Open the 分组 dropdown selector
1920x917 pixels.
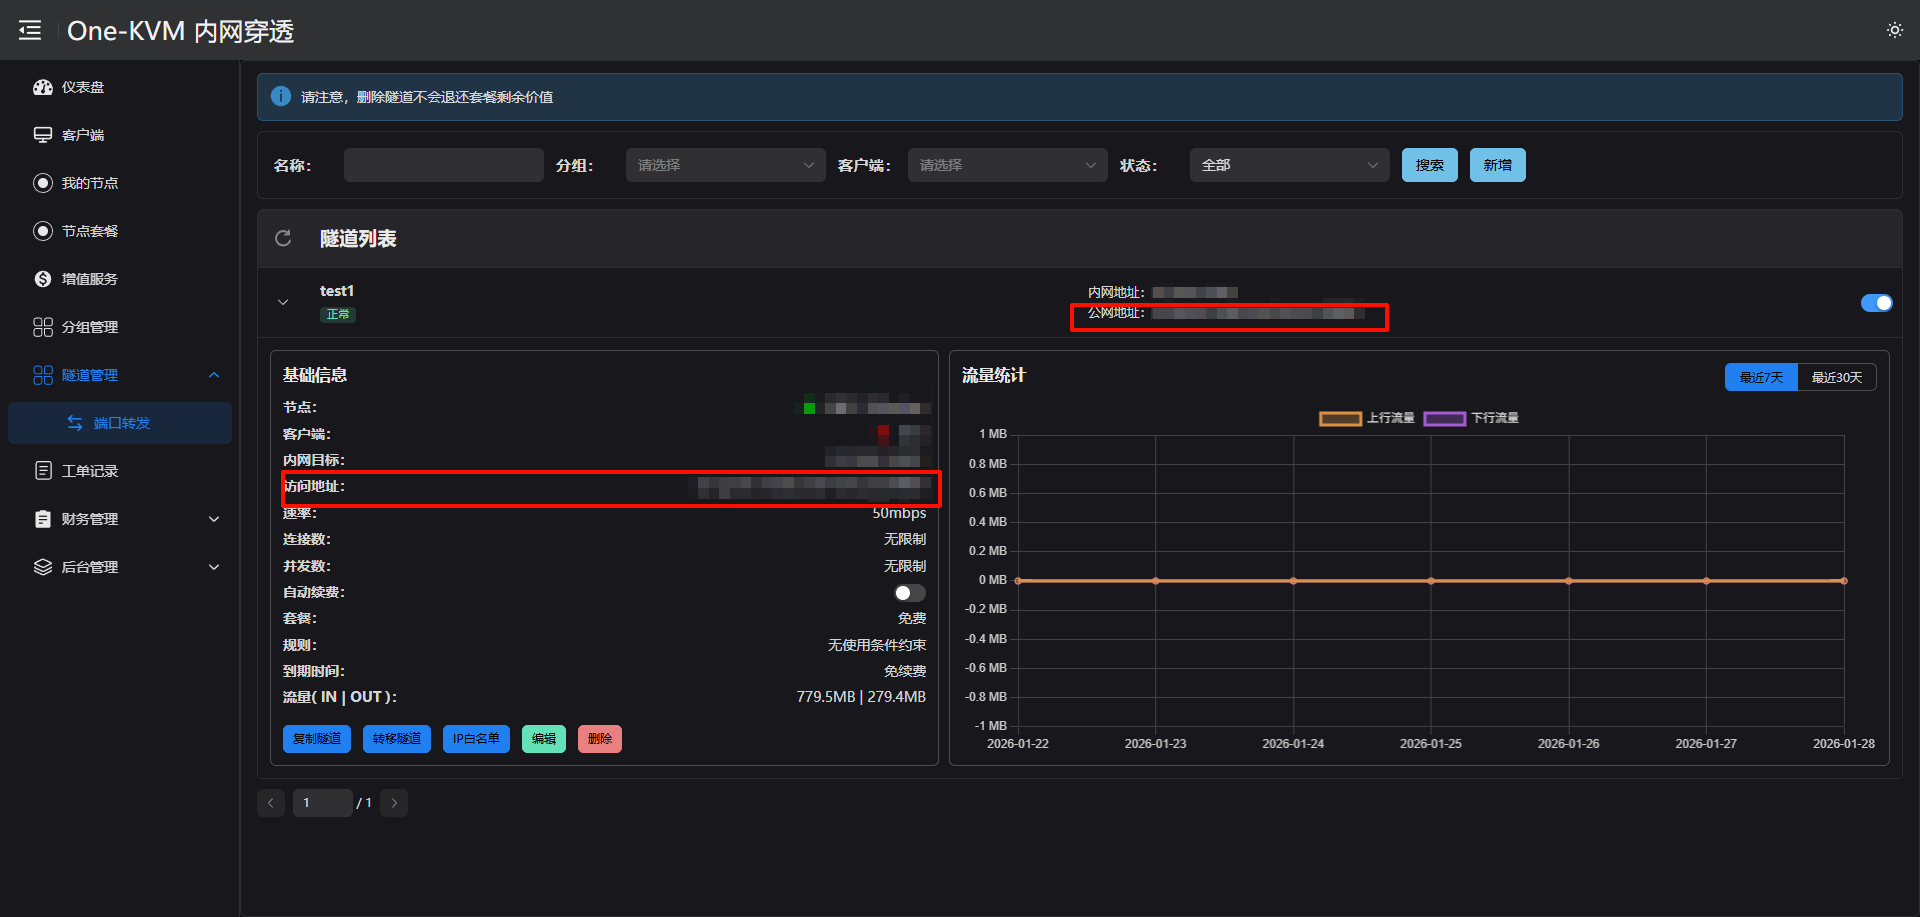[x=725, y=165]
